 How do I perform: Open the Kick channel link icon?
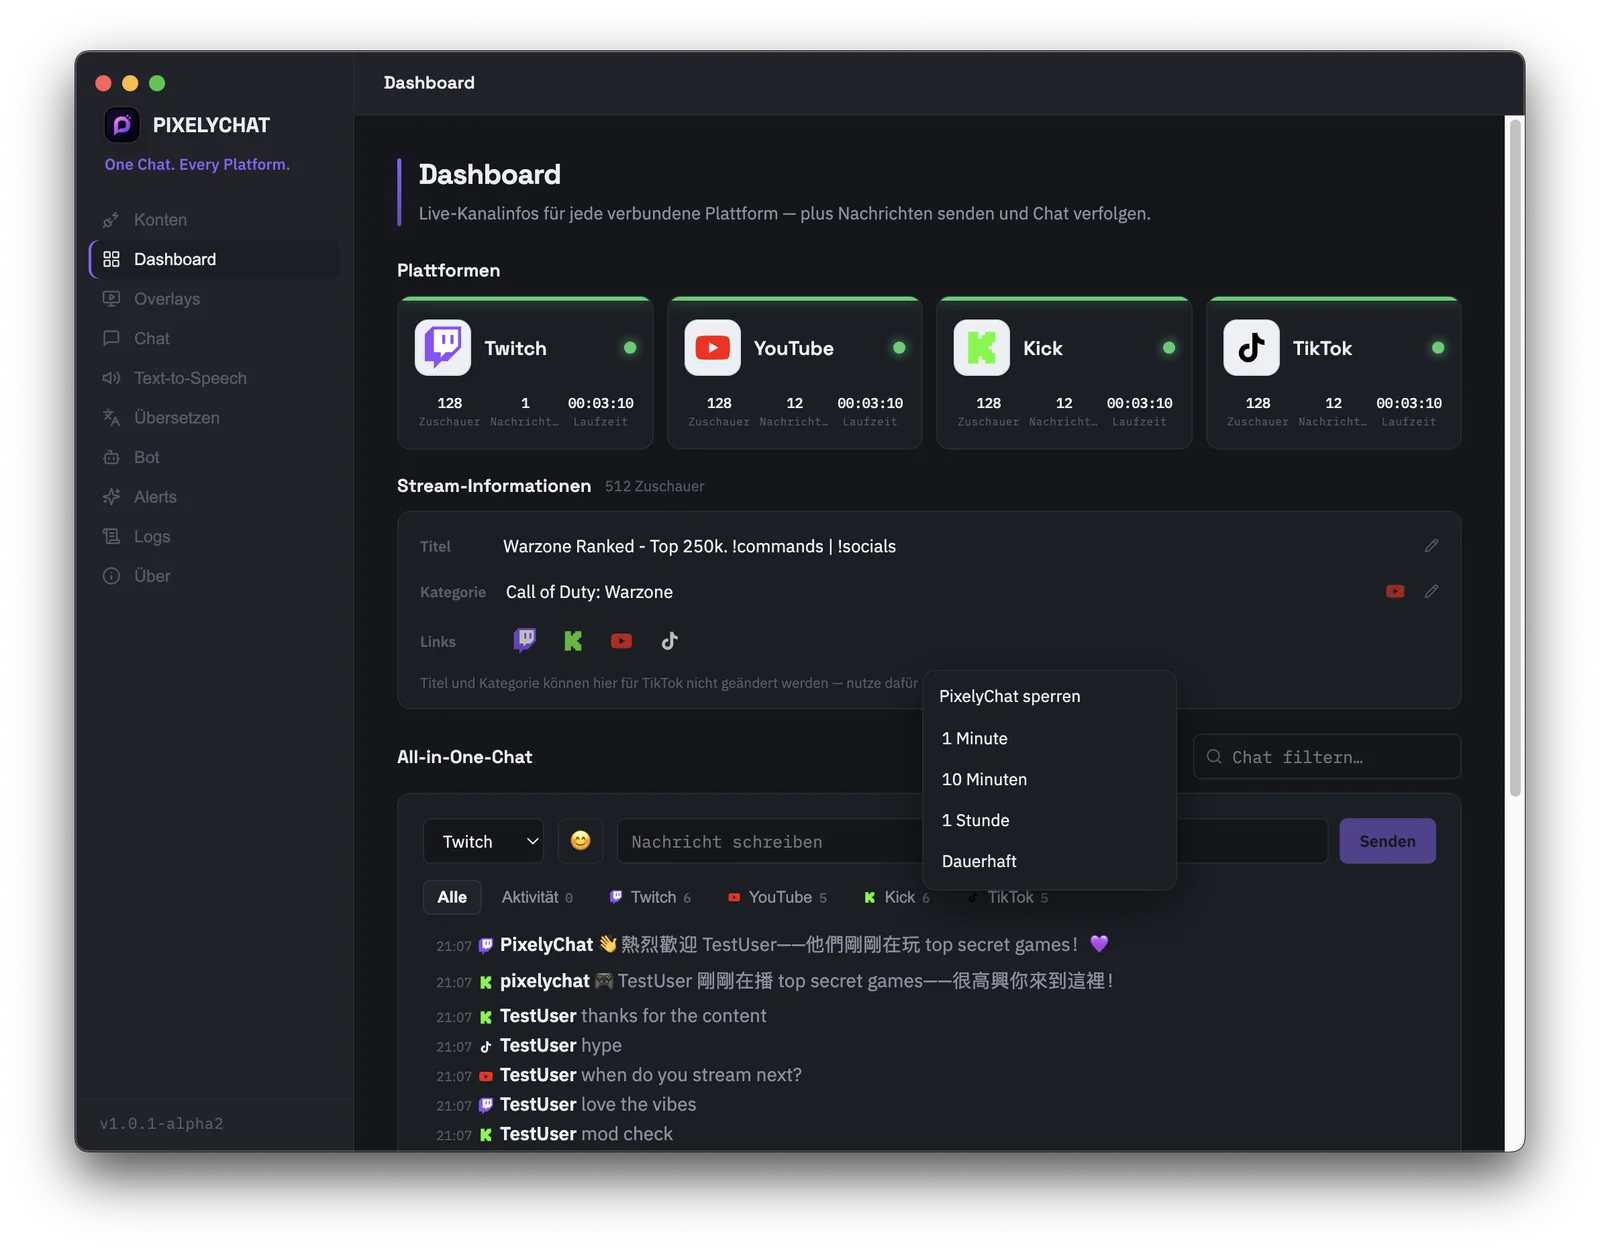pos(573,641)
